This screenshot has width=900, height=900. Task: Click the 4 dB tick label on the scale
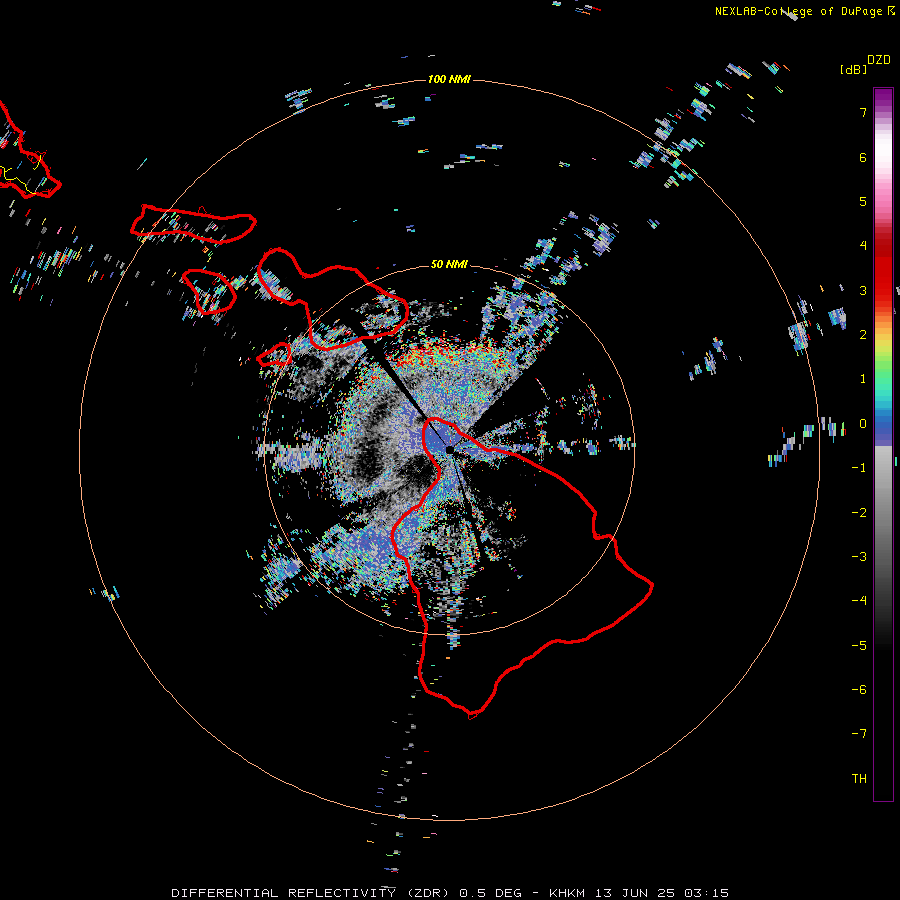[x=863, y=246]
